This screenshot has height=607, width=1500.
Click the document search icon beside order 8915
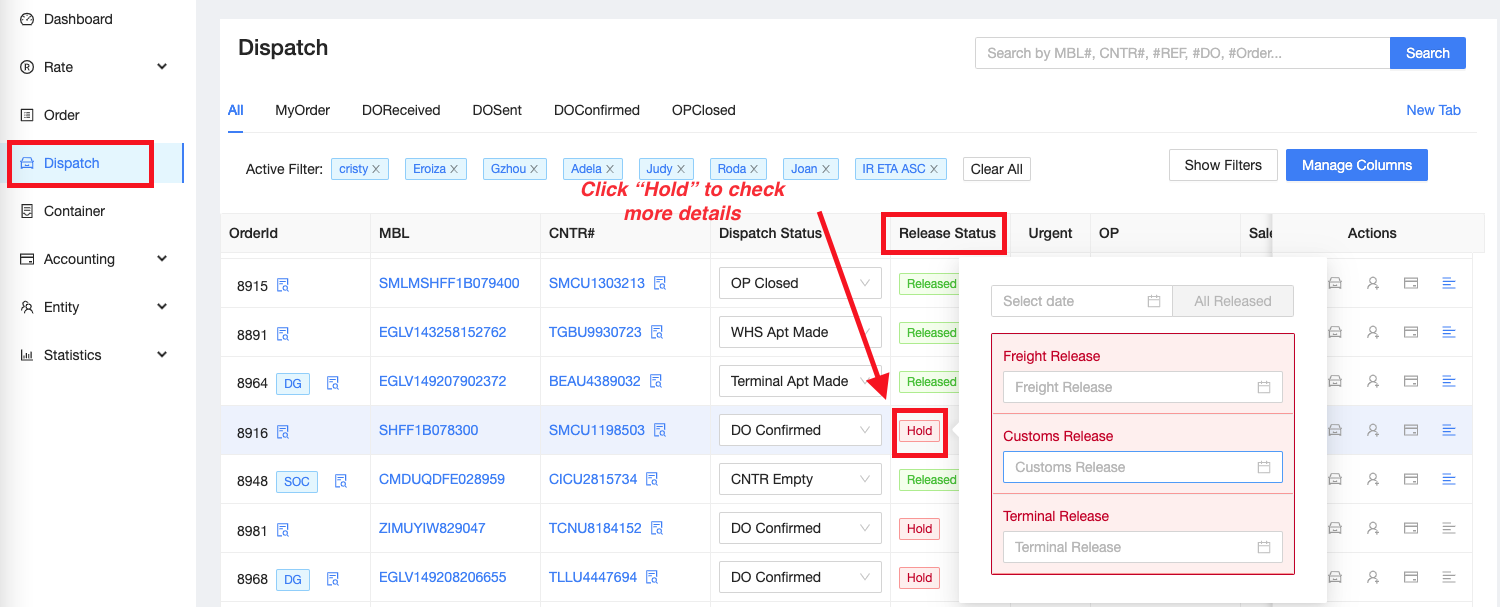point(283,285)
